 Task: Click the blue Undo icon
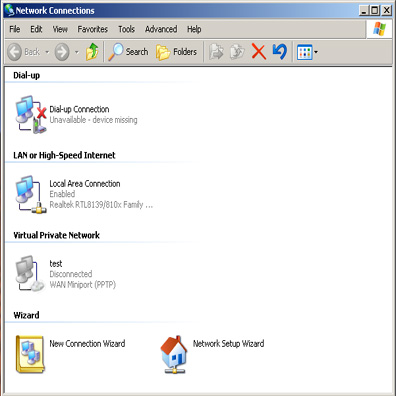tap(279, 52)
